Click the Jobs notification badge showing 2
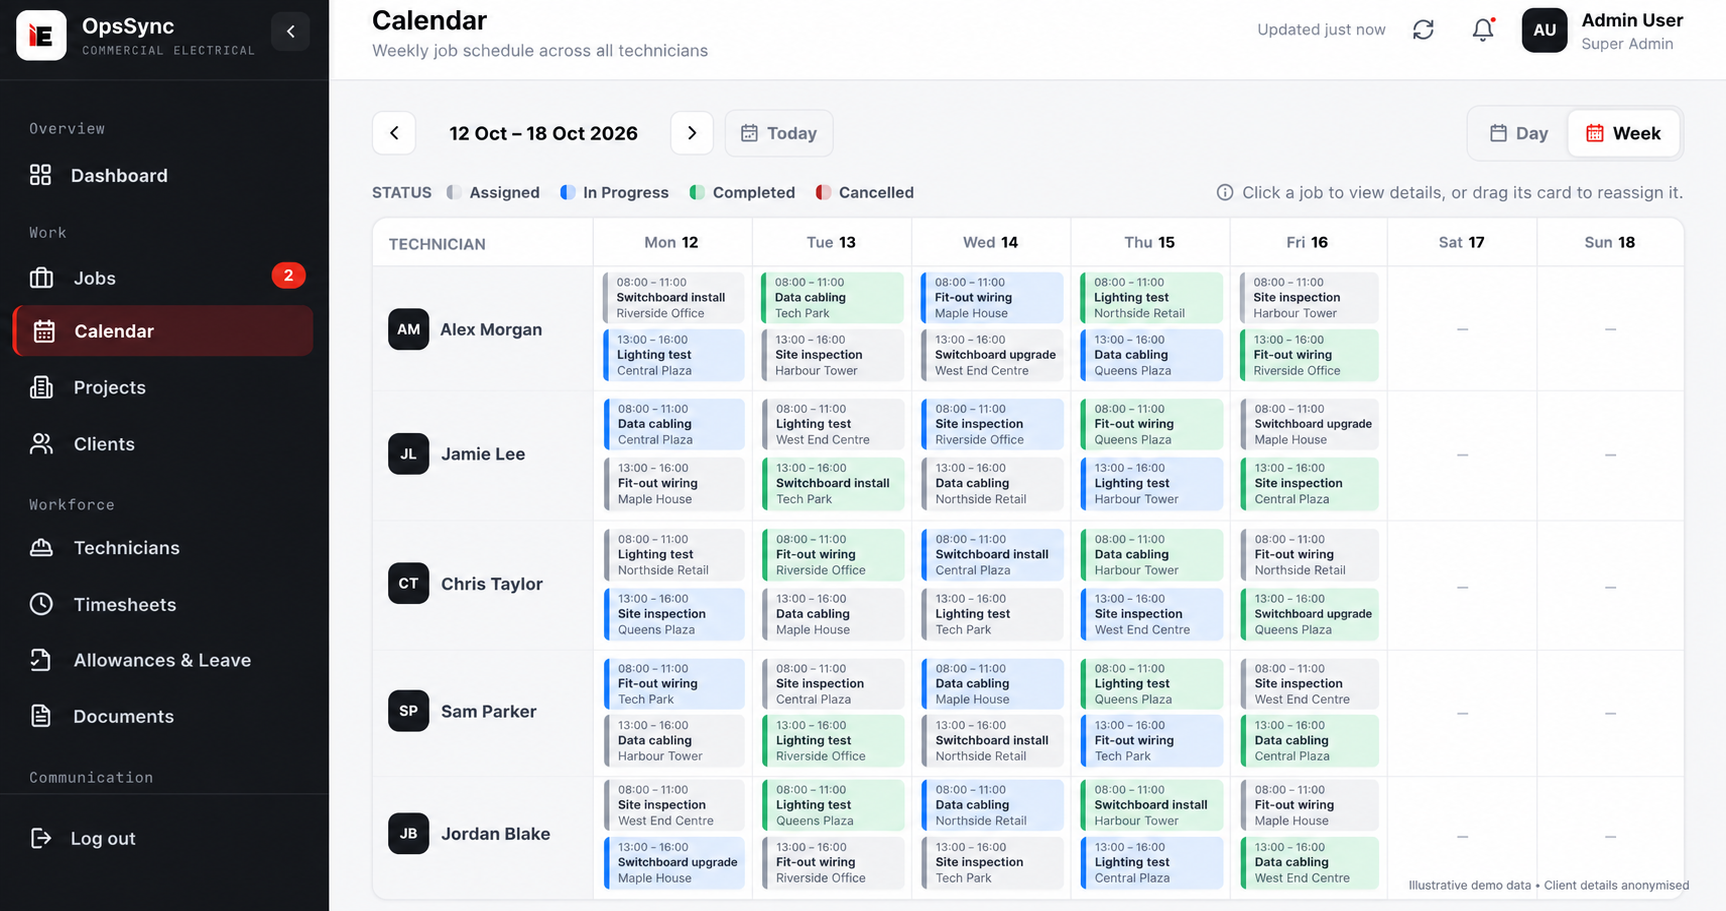 [x=288, y=275]
